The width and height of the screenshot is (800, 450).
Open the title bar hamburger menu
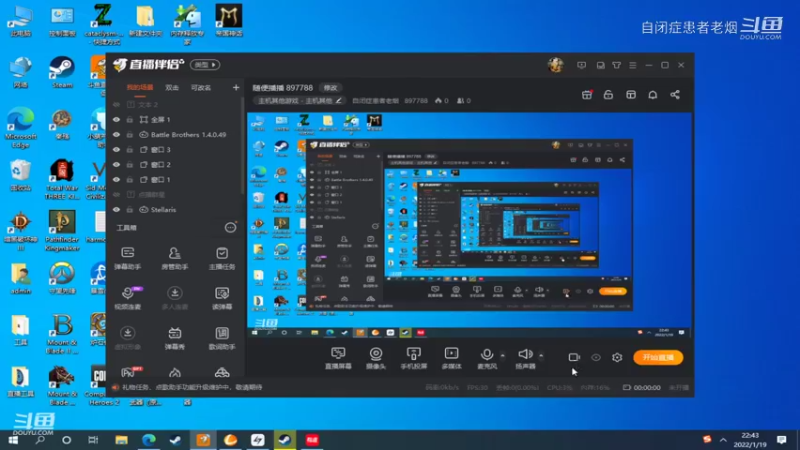633,65
